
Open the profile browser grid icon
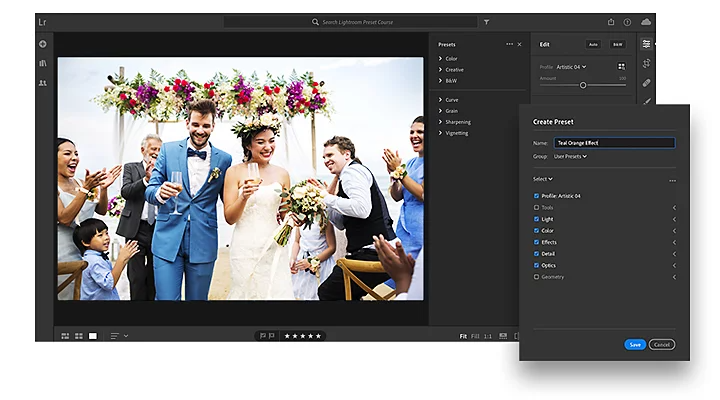coord(621,67)
